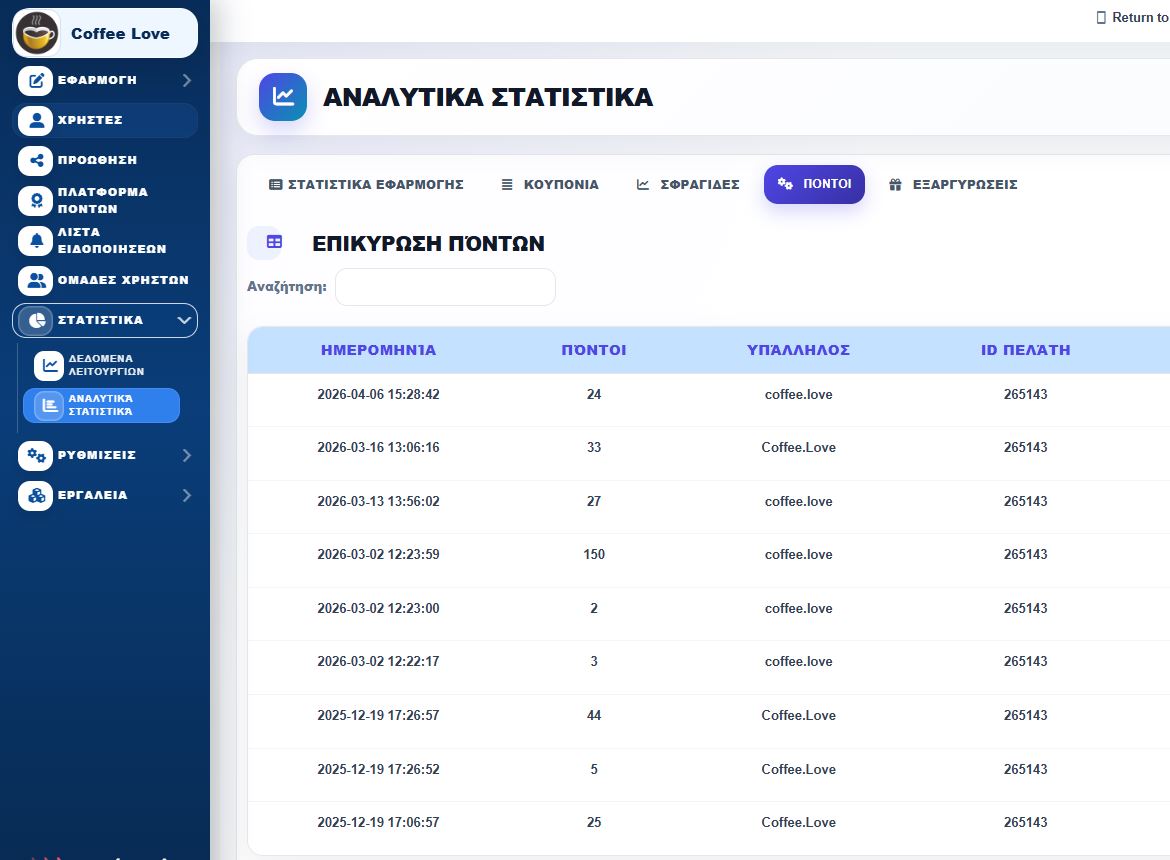Image resolution: width=1170 pixels, height=860 pixels.
Task: Click the ΔΕΔΟΜΕΝΑ ΛΕΙΤΟΥΡΓΙΩΝ chart icon
Action: coord(49,365)
